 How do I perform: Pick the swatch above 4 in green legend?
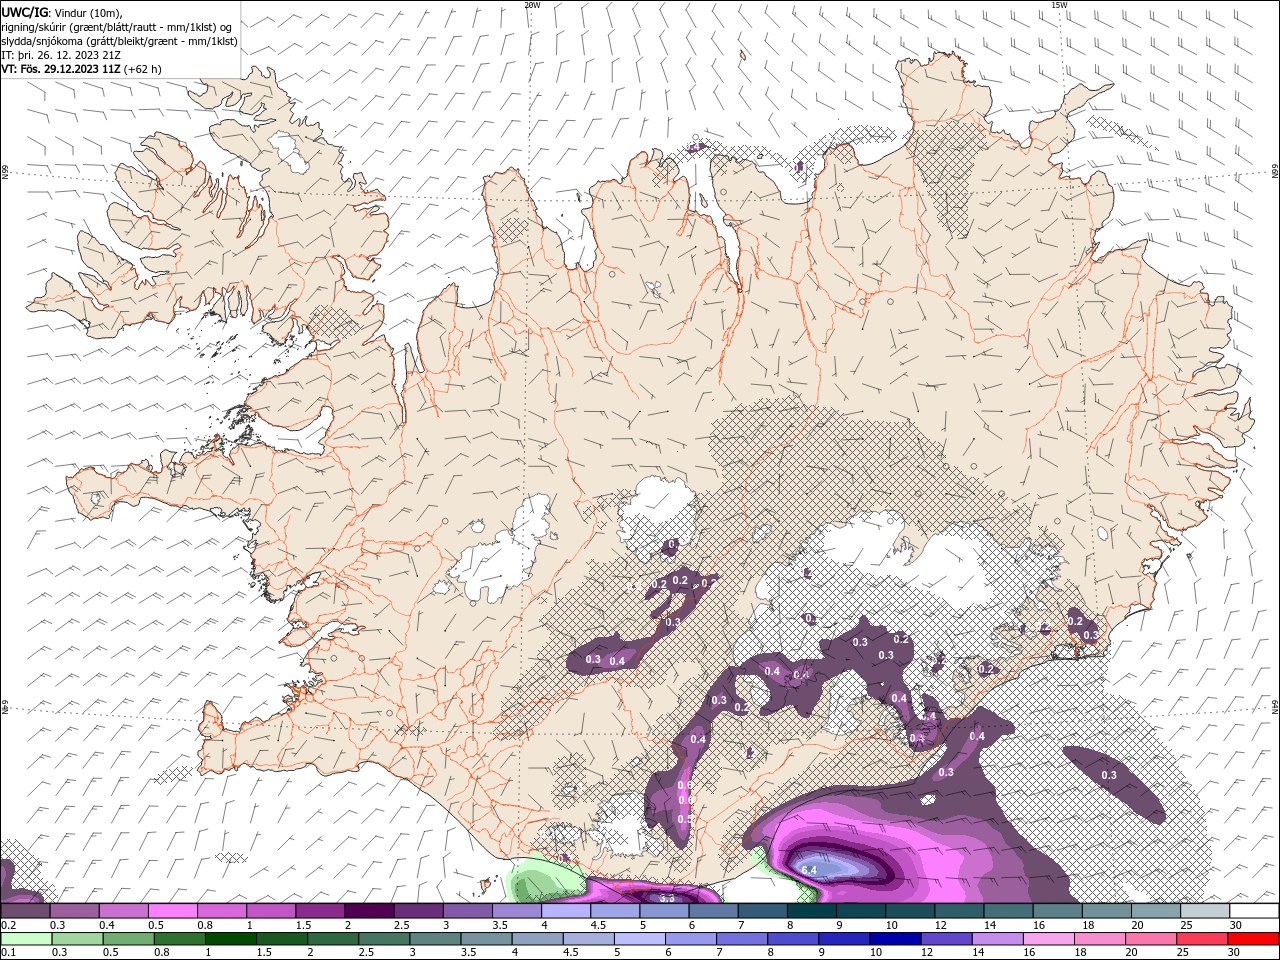pos(536,939)
